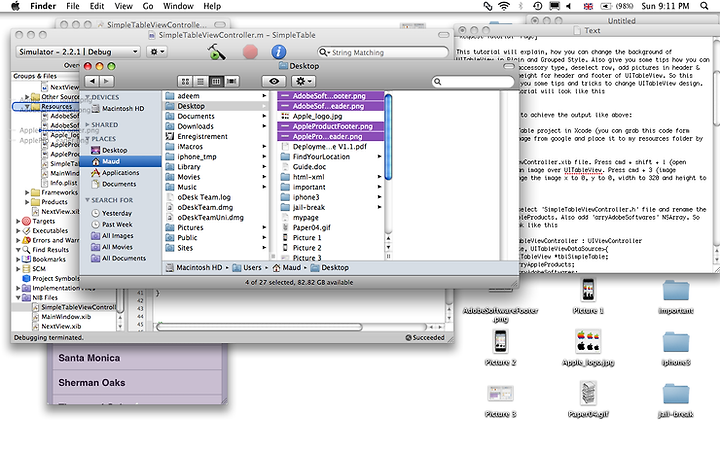Select AppleProductFooter.png in Desktop column
The width and height of the screenshot is (720, 450).
click(331, 126)
